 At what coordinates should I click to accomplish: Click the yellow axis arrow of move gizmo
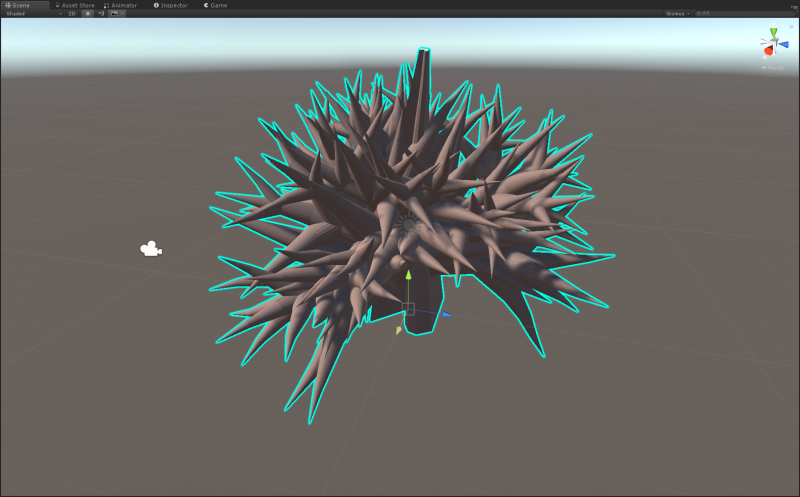point(399,330)
